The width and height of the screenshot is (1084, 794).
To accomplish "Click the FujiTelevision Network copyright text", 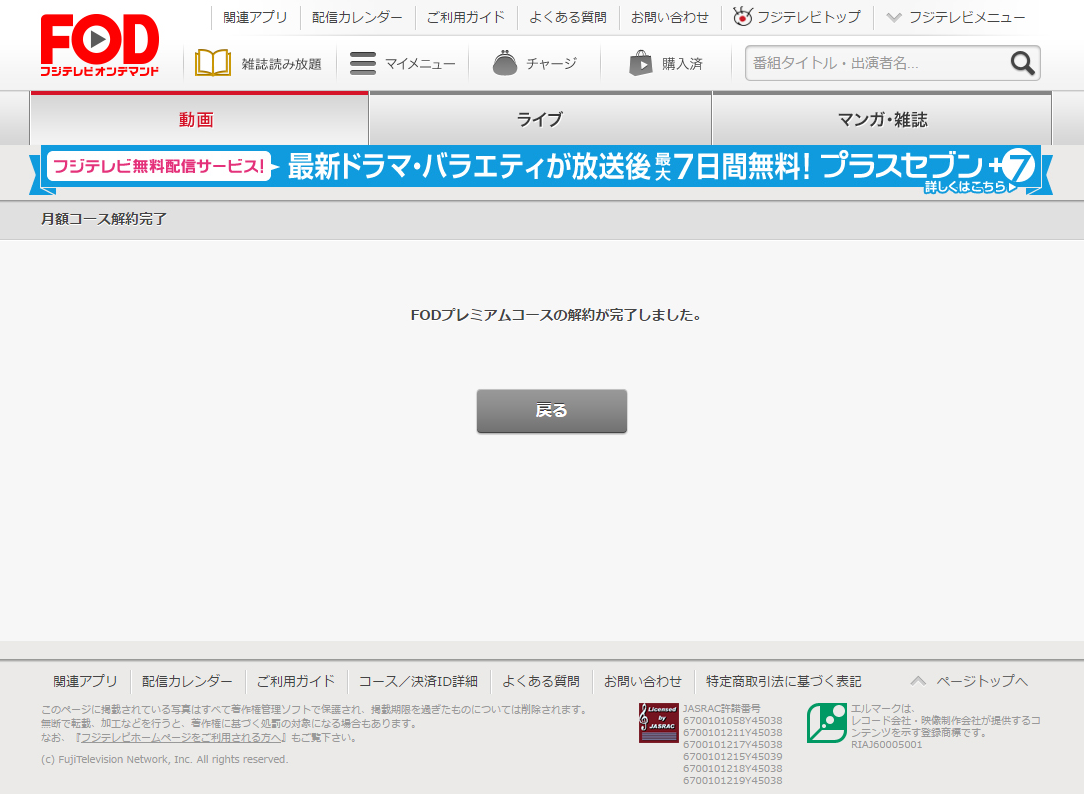I will click(165, 759).
